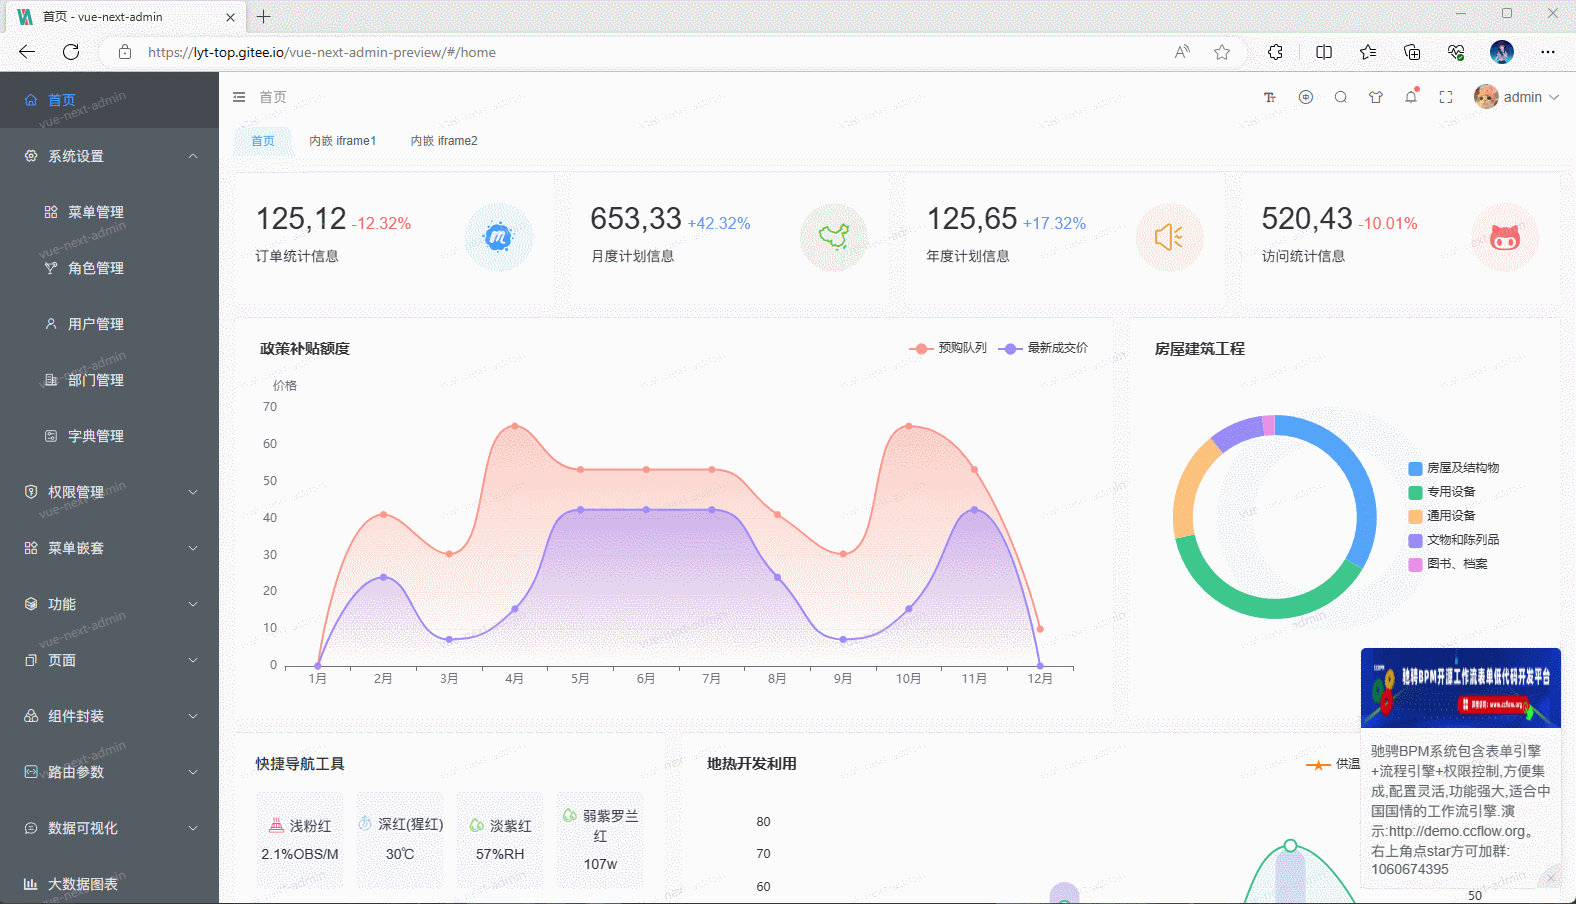The height and width of the screenshot is (904, 1576).
Task: Collapse the sidebar with the hamburger icon
Action: click(x=239, y=97)
